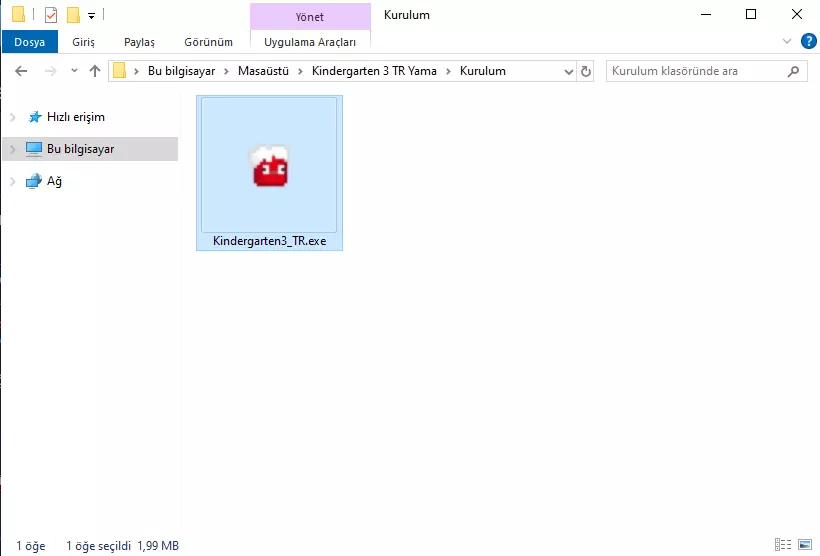Open the Paylaş ribbon tab
820x556 pixels.
pyautogui.click(x=139, y=42)
